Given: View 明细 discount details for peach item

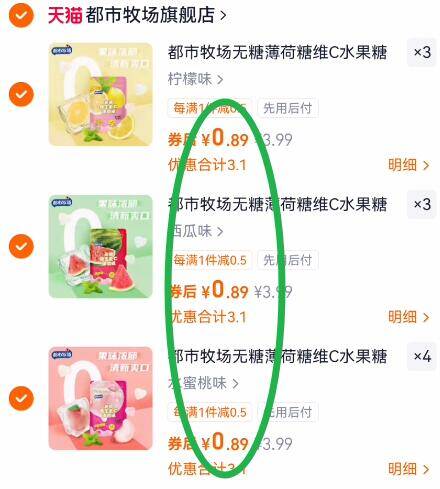Looking at the screenshot, I should tap(409, 469).
